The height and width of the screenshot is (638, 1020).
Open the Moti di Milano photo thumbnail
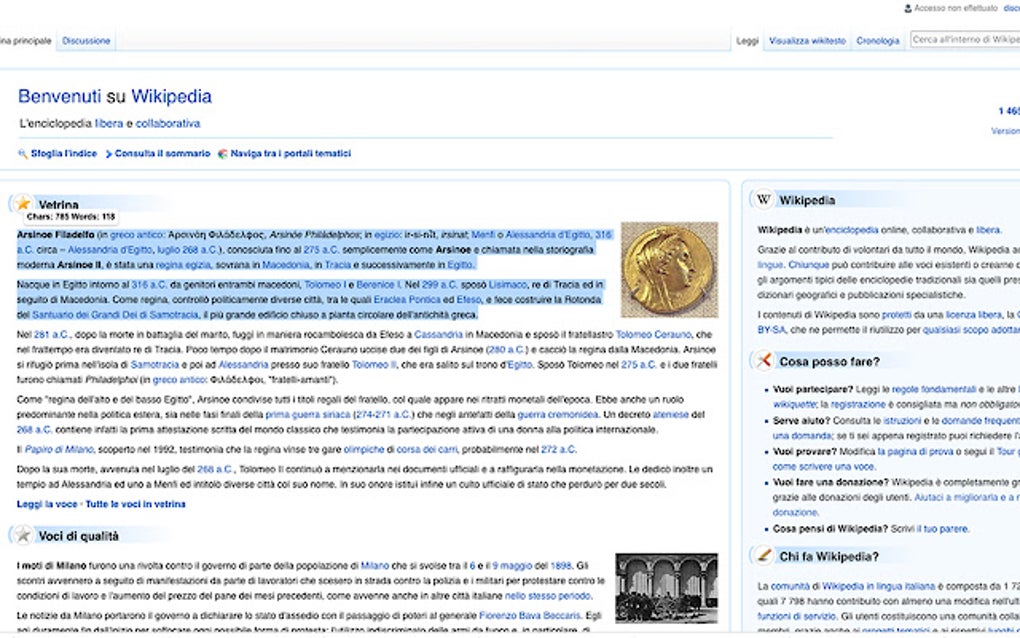point(667,588)
